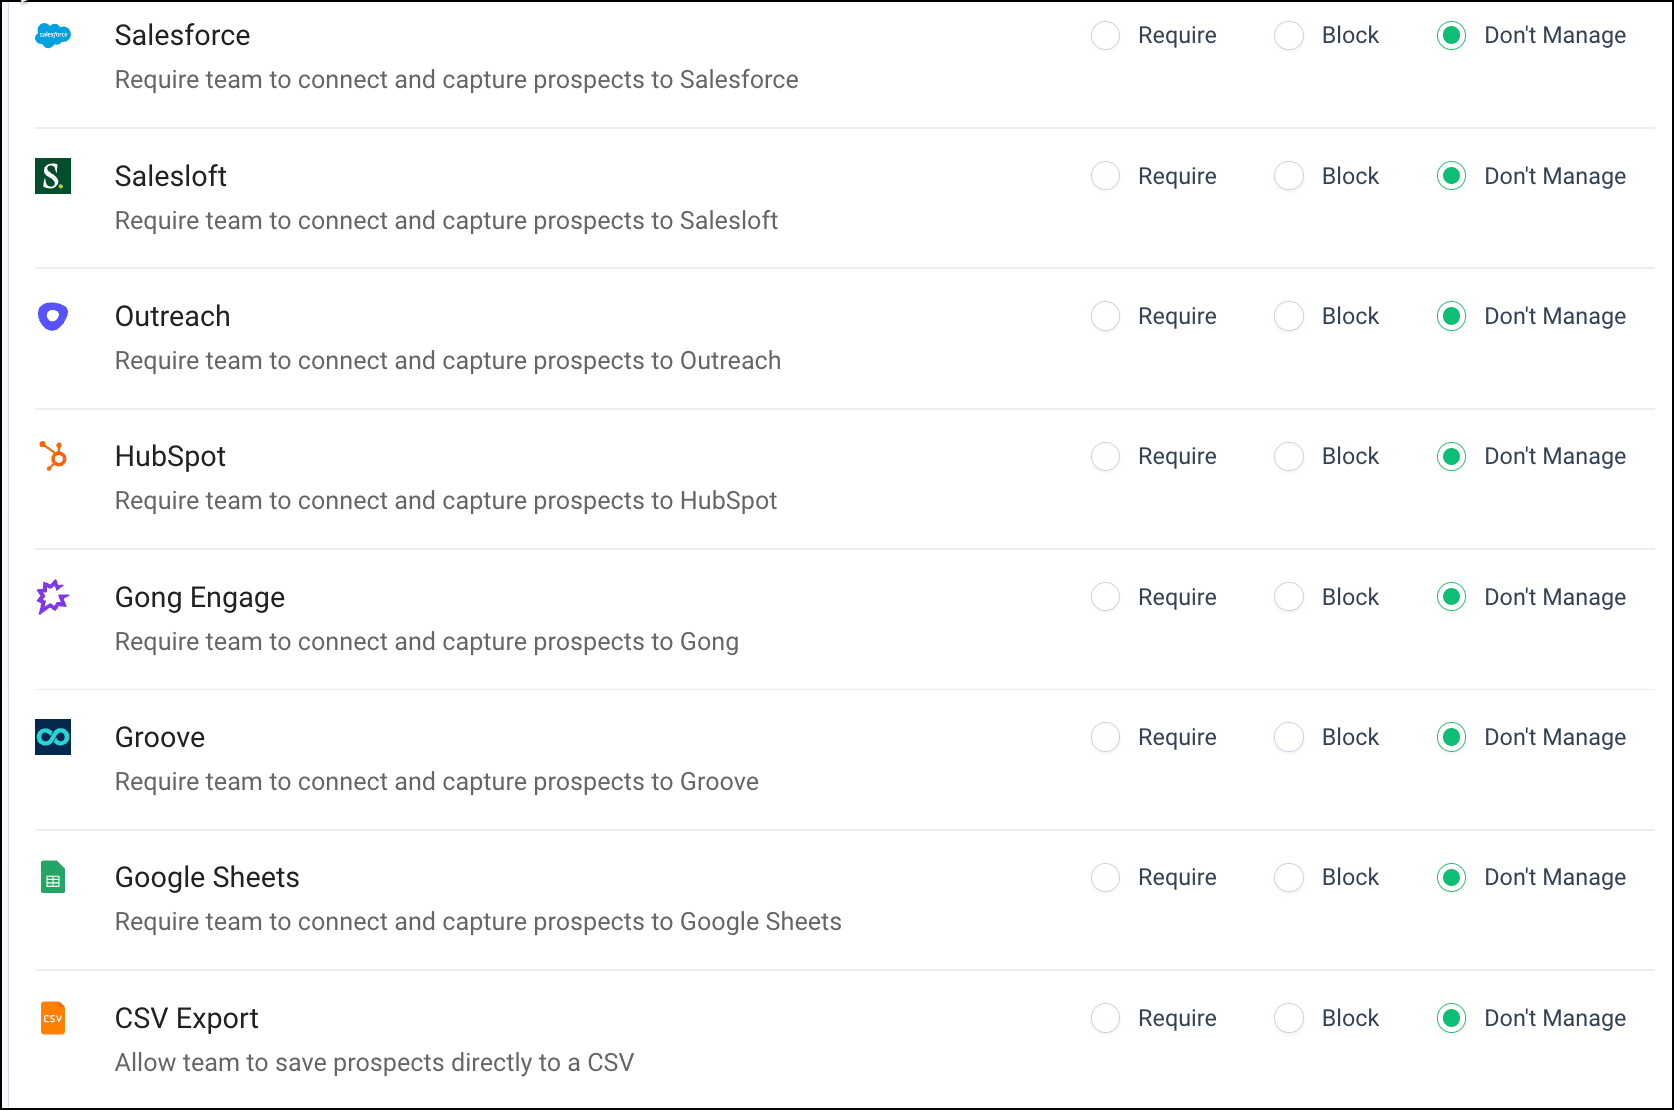
Task: Click the Google Sheets title text
Action: click(207, 877)
